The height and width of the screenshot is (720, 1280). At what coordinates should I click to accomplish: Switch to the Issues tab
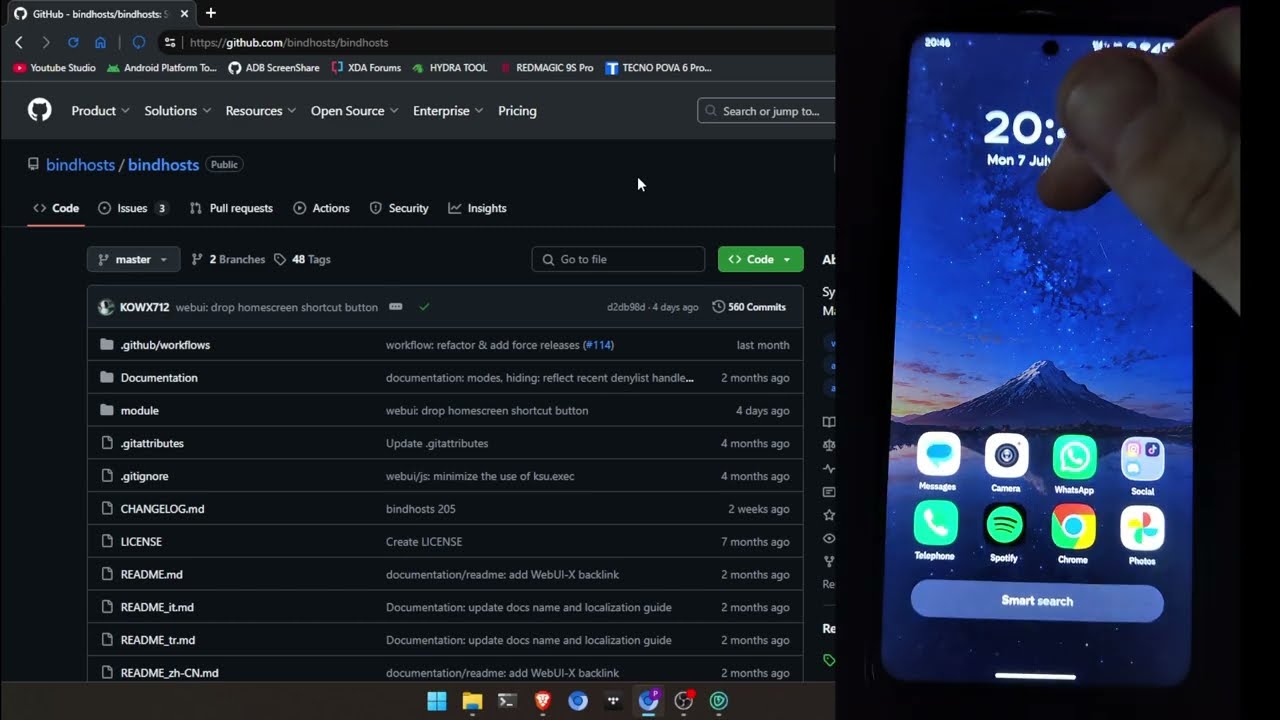(133, 208)
